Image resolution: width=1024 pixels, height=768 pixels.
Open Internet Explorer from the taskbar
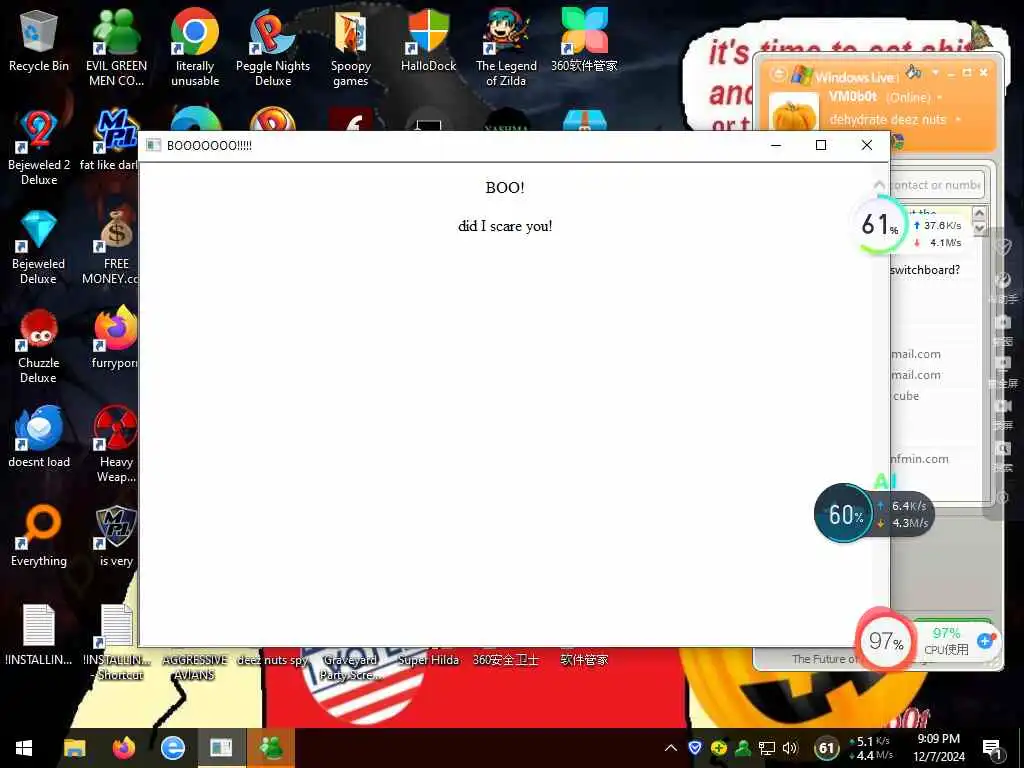click(x=172, y=748)
